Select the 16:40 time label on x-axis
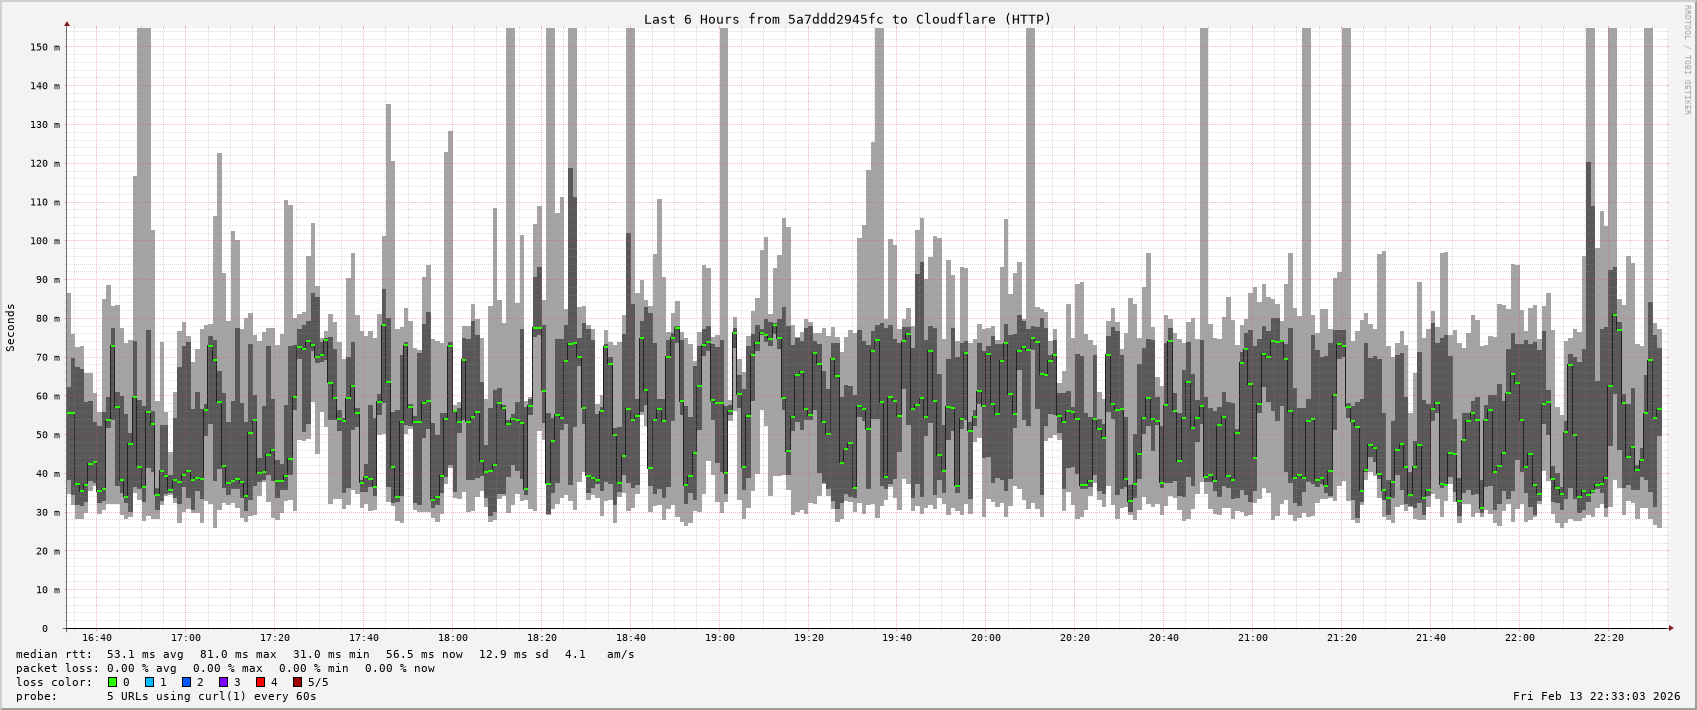 tap(97, 638)
